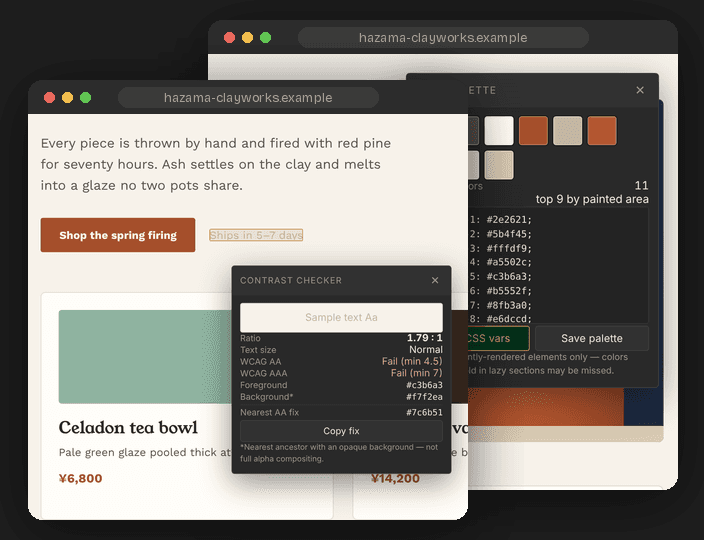Viewport: 704px width, 540px height.
Task: Click the Celadon tea bowl title
Action: pos(128,428)
